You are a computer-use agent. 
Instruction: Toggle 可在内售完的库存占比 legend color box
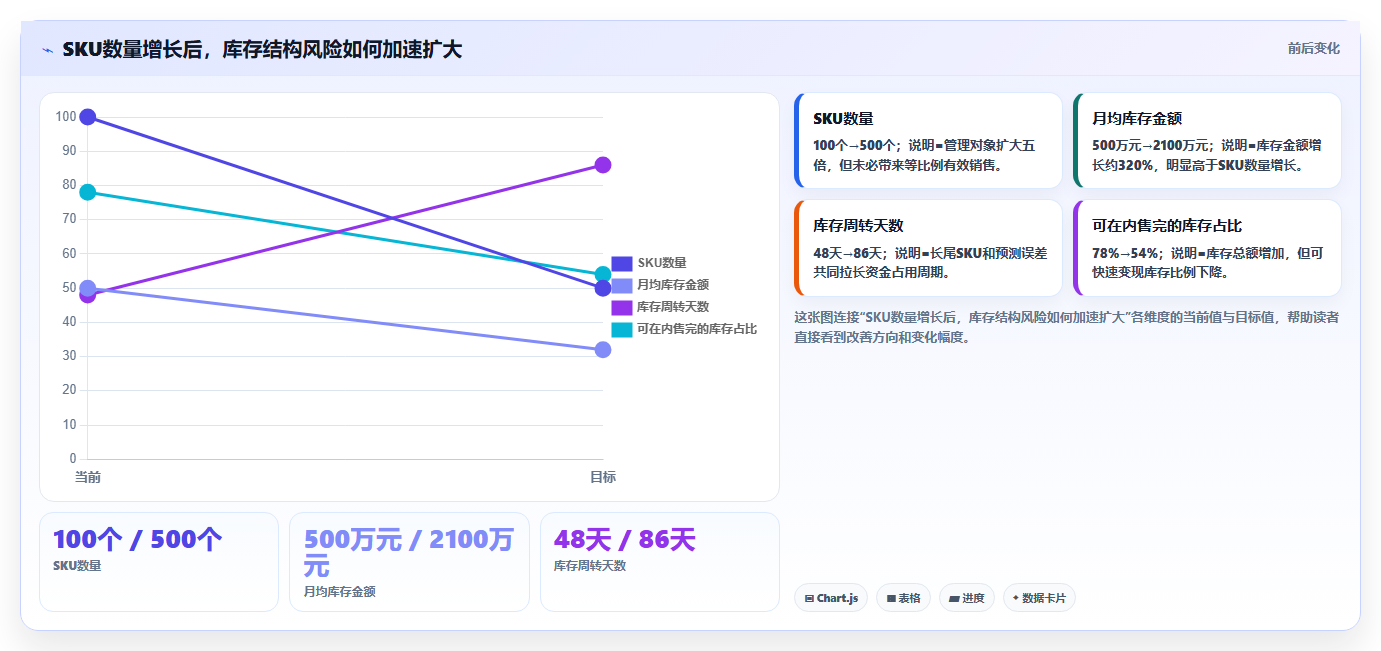pos(622,329)
